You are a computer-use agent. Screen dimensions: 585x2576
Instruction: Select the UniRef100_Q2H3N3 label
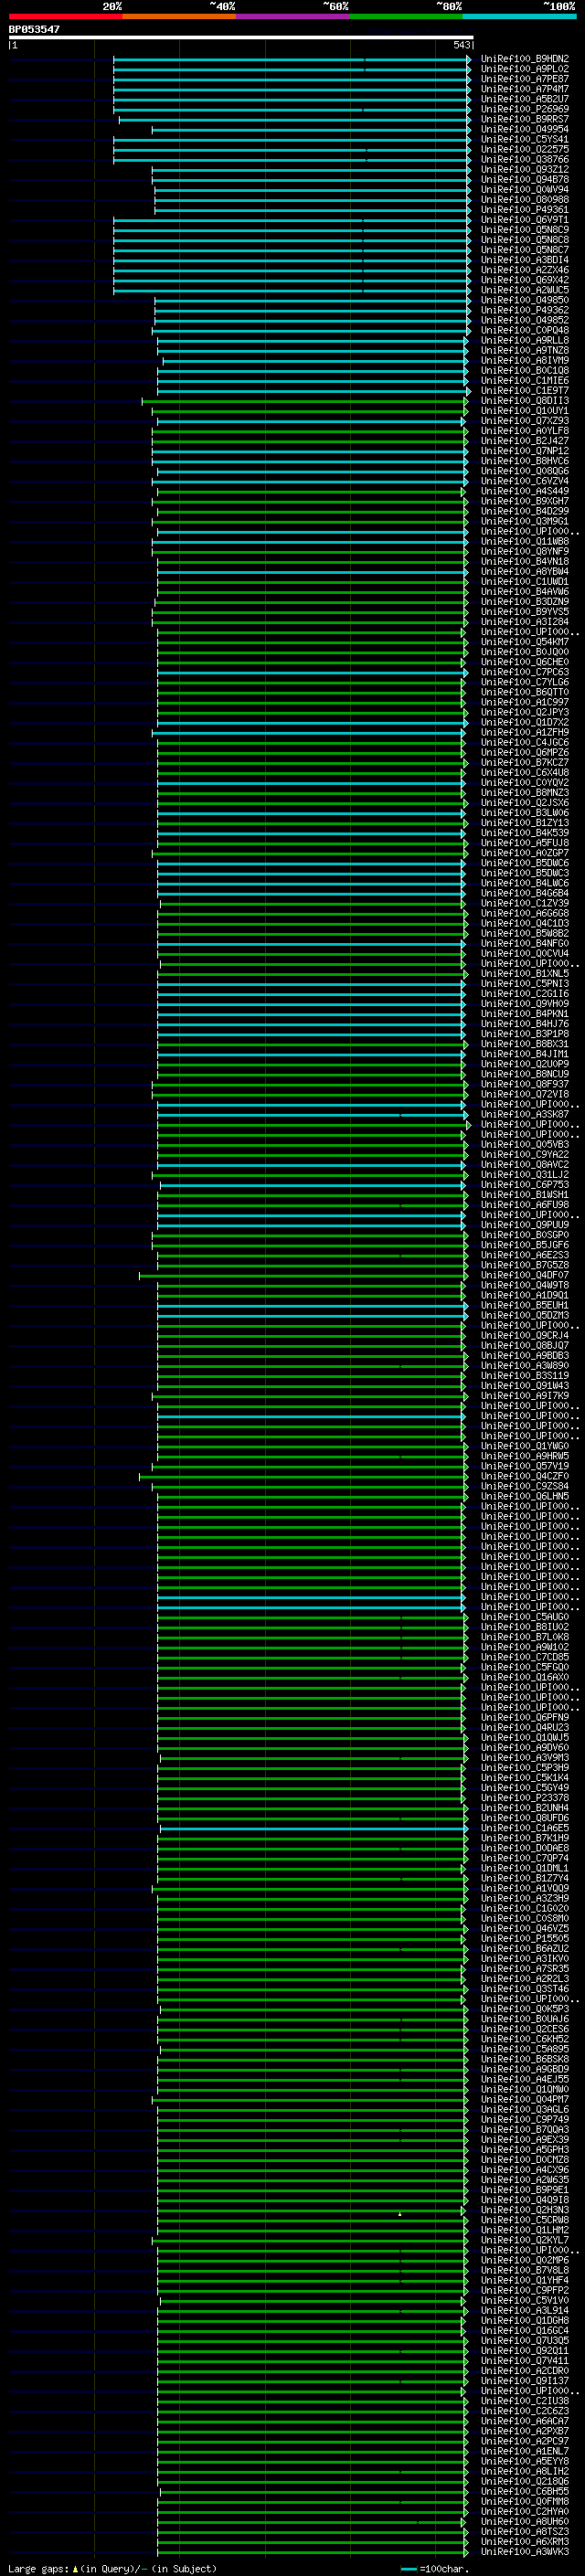(524, 2210)
